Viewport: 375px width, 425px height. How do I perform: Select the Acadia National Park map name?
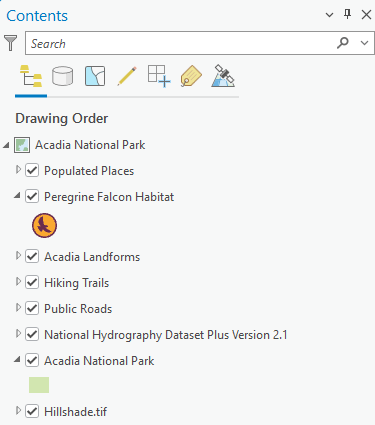point(90,145)
